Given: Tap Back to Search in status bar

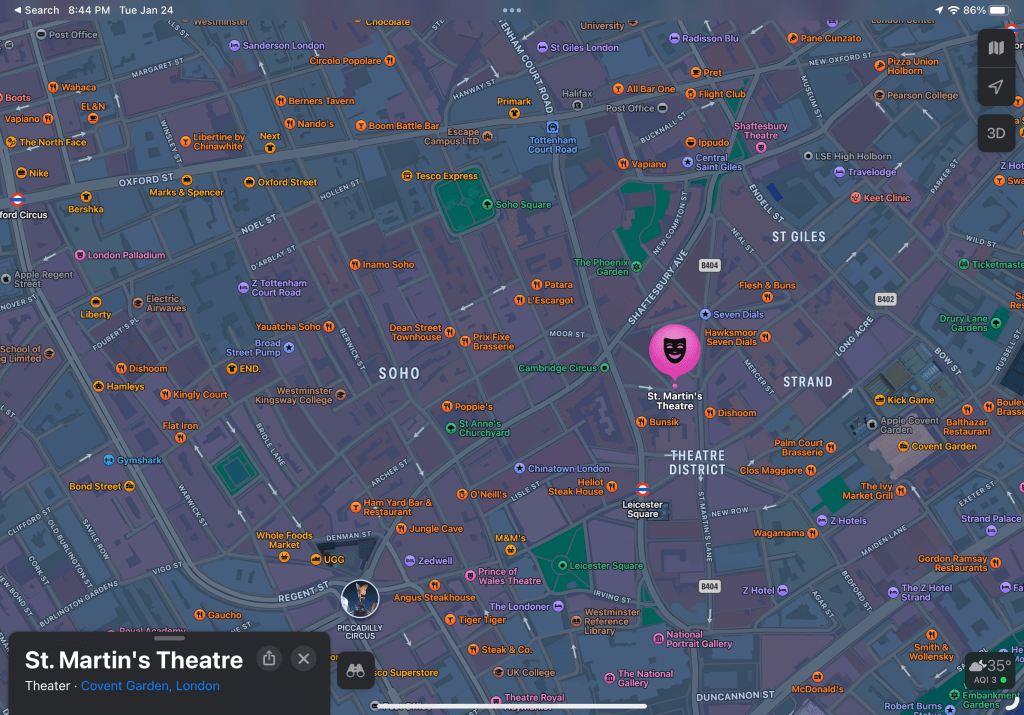Looking at the screenshot, I should (x=36, y=10).
